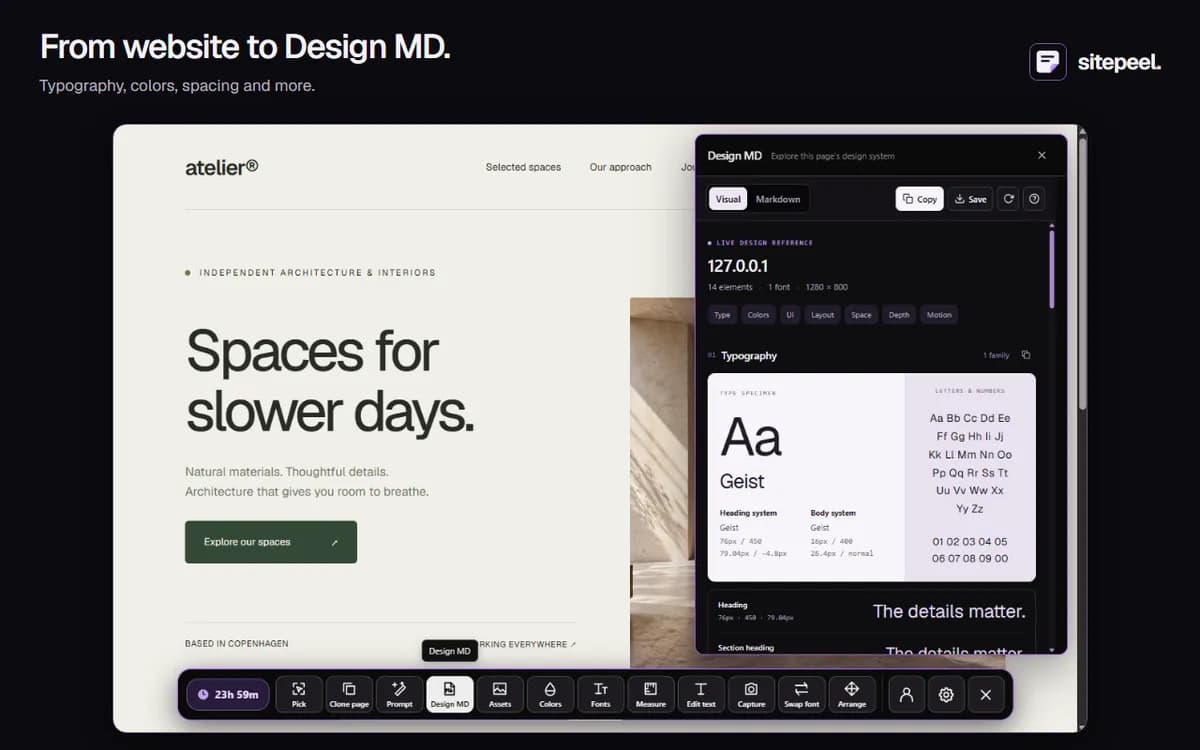Open the Clone page tool
1200x750 pixels.
349,694
